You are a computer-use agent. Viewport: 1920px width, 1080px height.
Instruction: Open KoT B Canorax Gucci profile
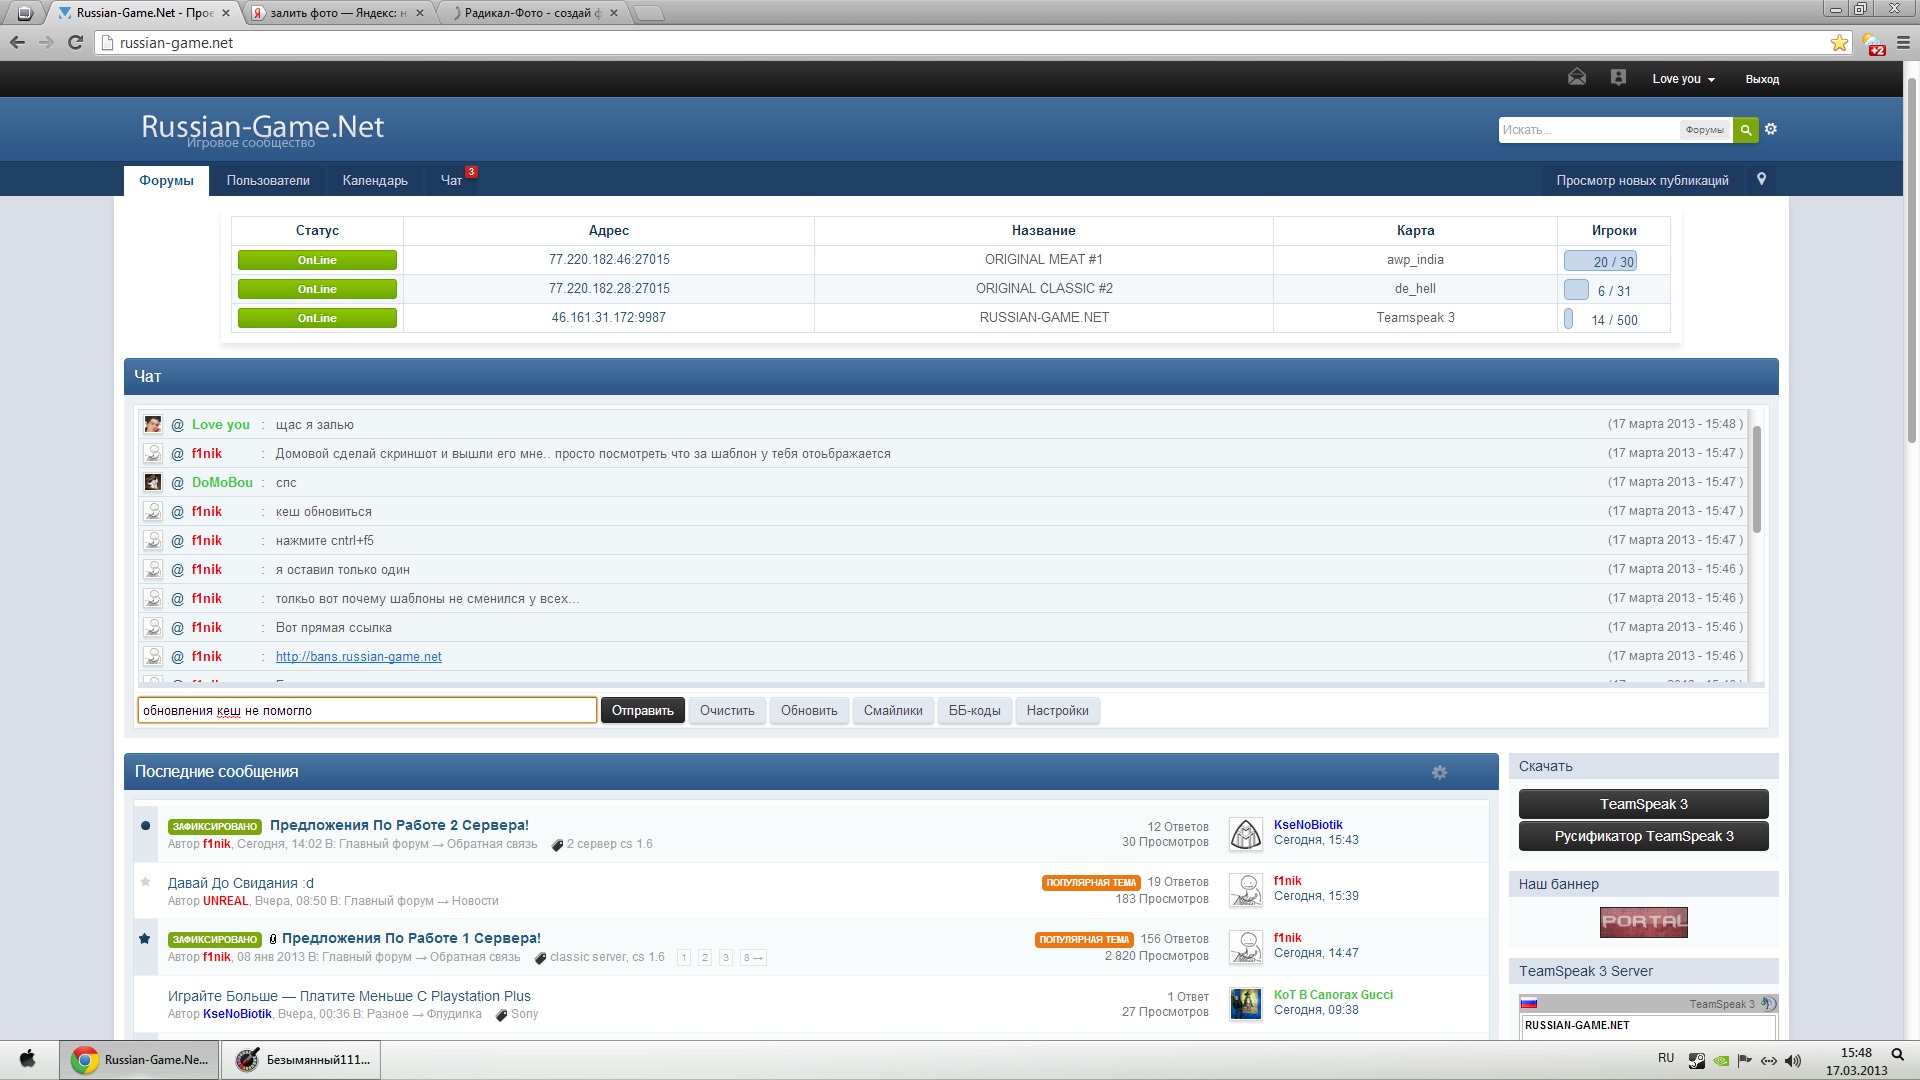(1333, 996)
